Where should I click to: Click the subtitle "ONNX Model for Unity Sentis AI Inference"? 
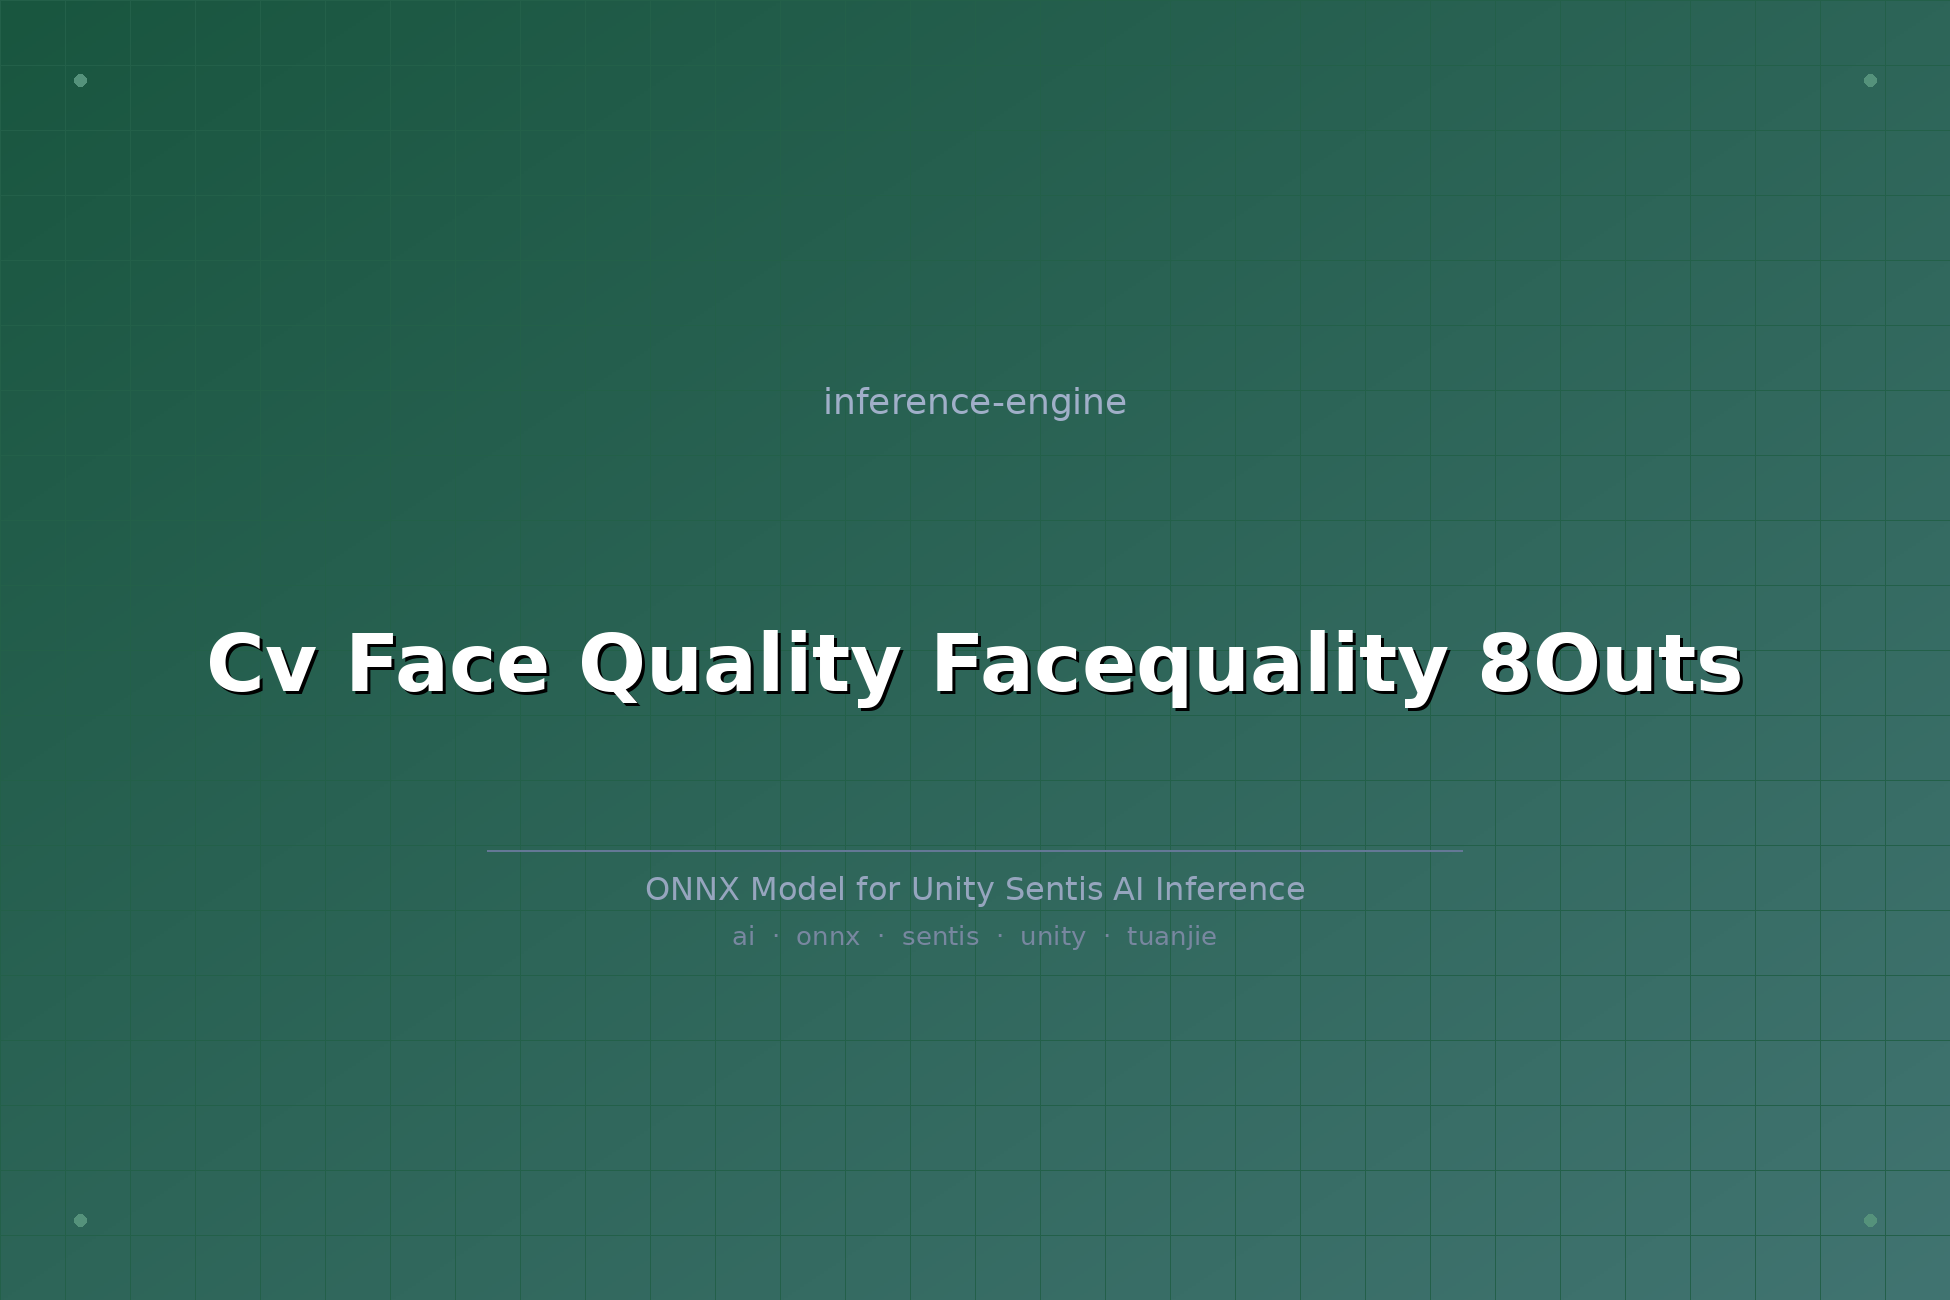[x=975, y=889]
